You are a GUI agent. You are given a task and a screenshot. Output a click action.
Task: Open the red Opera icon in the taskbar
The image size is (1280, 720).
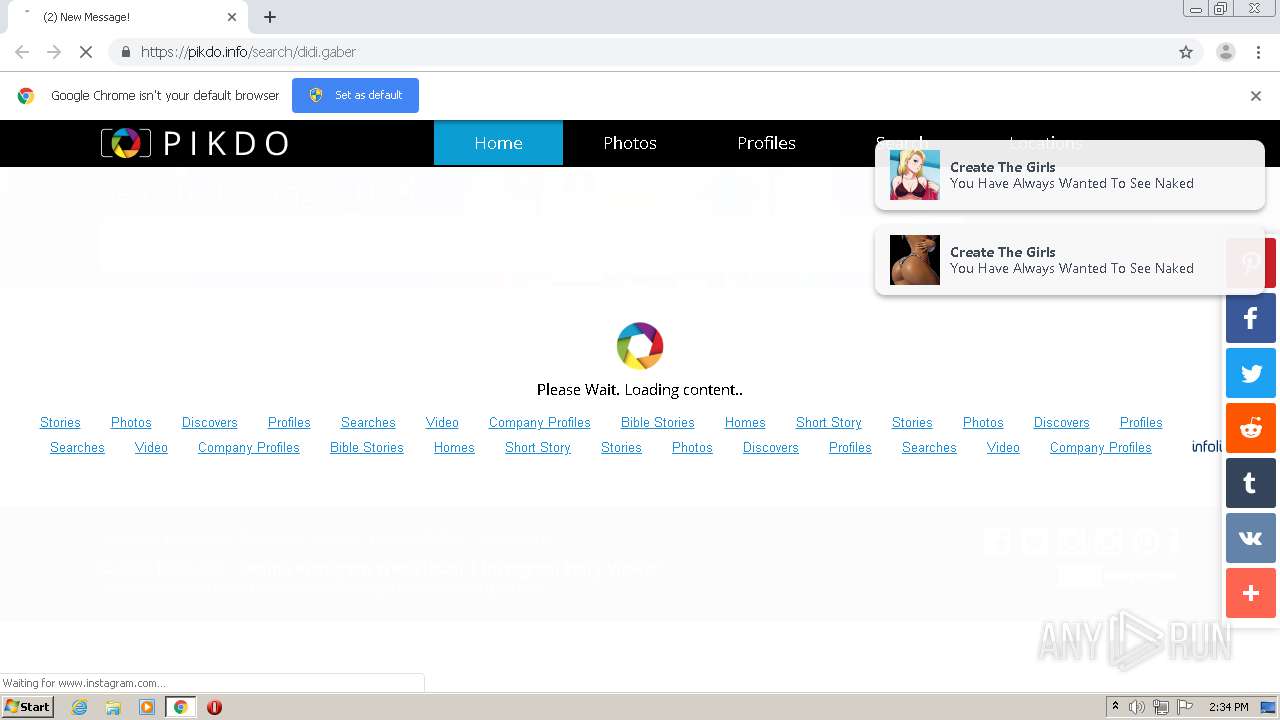point(214,707)
